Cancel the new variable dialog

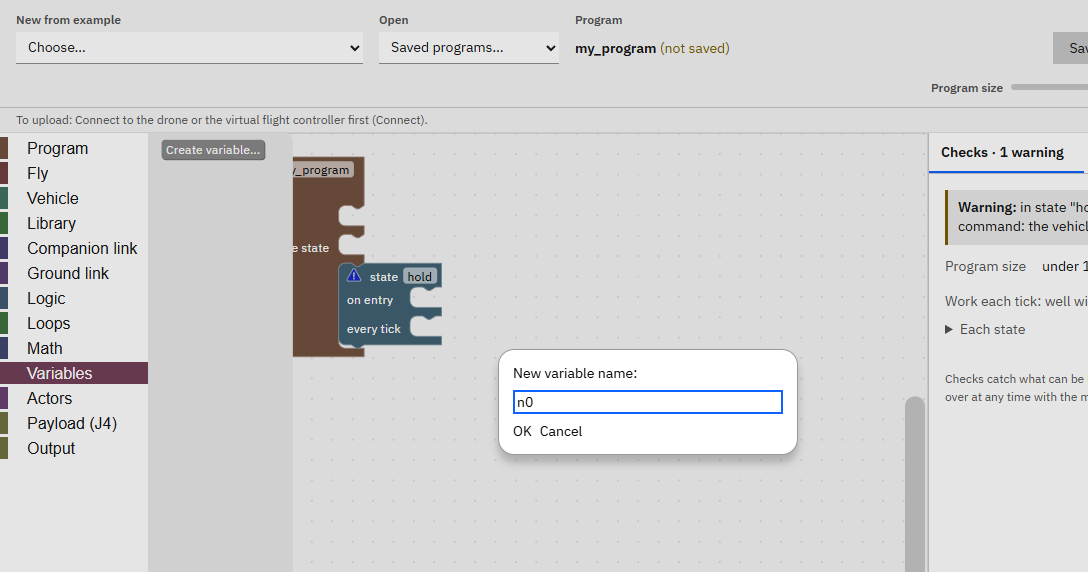point(561,431)
